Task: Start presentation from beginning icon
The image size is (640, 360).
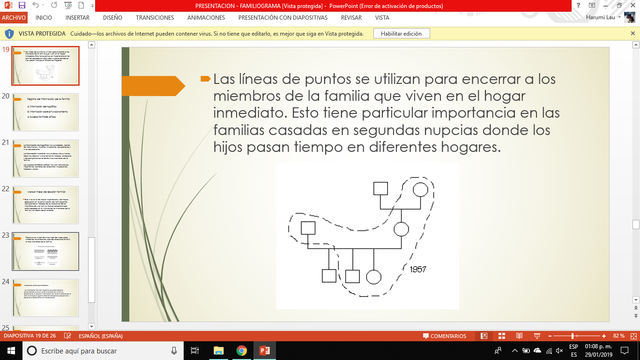Action: tap(68, 5)
